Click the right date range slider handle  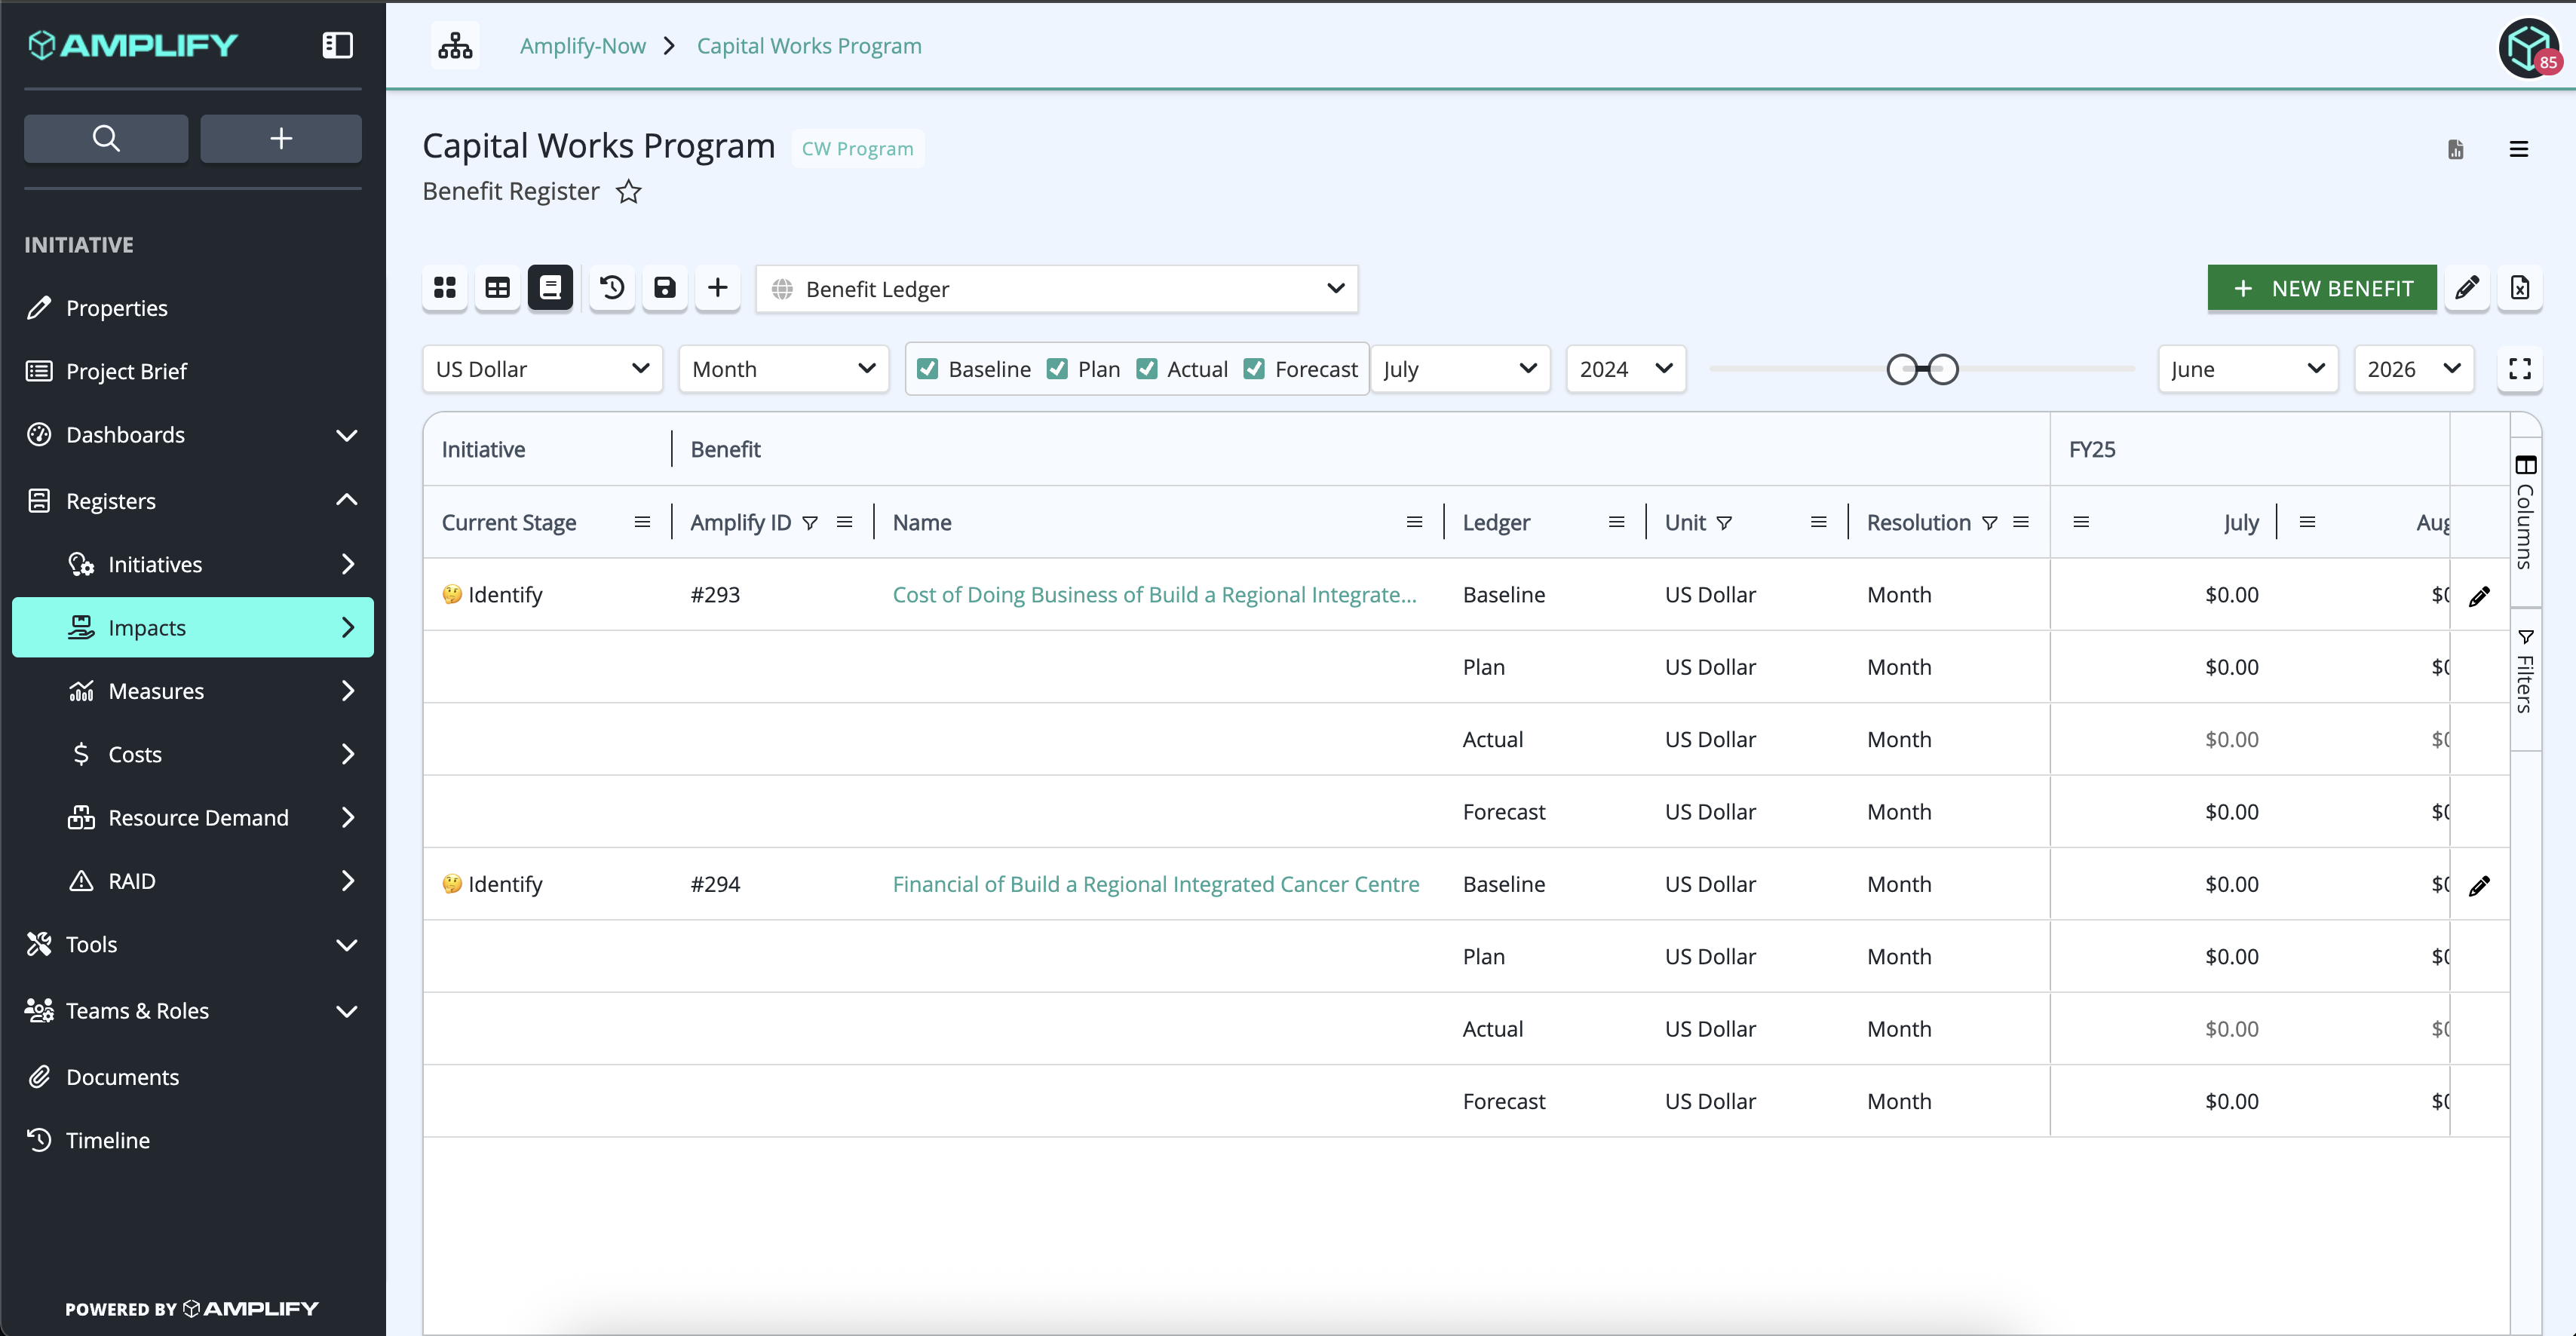(x=1942, y=369)
